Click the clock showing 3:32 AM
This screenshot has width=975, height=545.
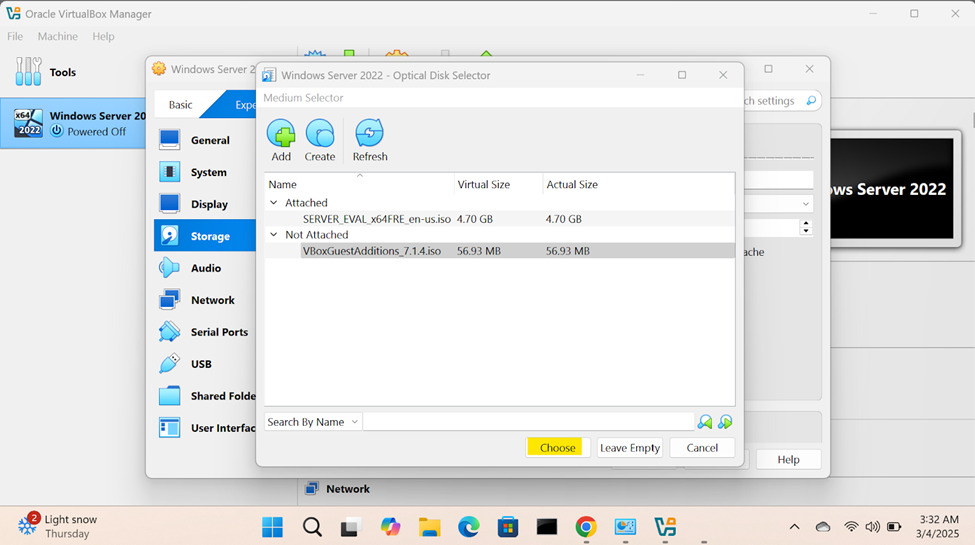[x=938, y=526]
